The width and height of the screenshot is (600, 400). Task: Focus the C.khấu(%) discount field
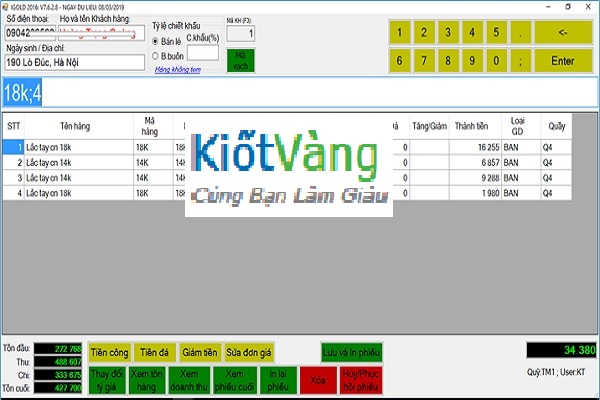point(203,53)
